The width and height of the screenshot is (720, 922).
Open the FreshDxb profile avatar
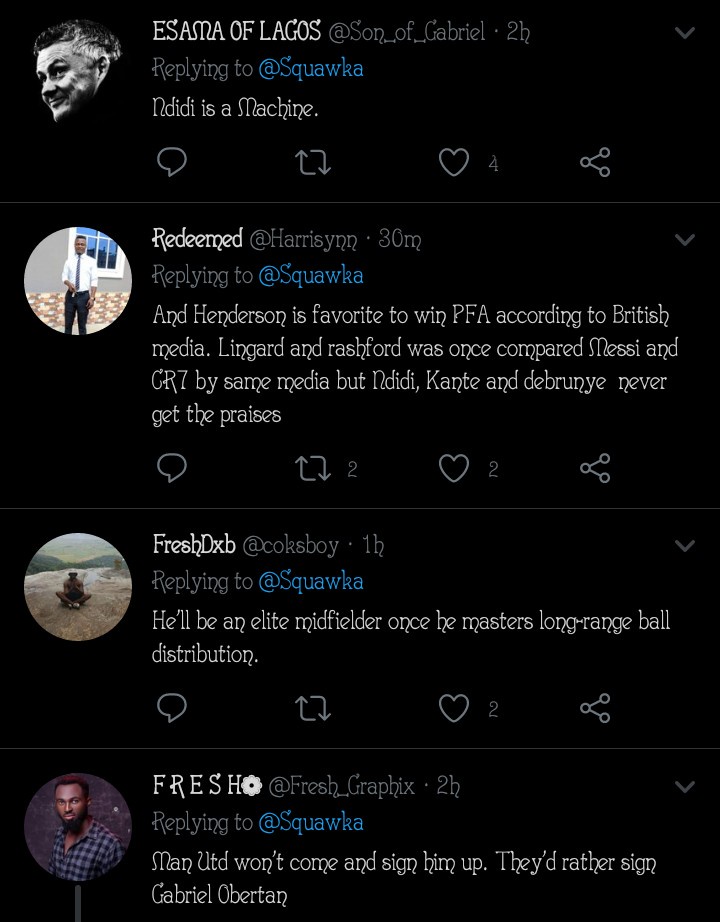click(x=78, y=587)
